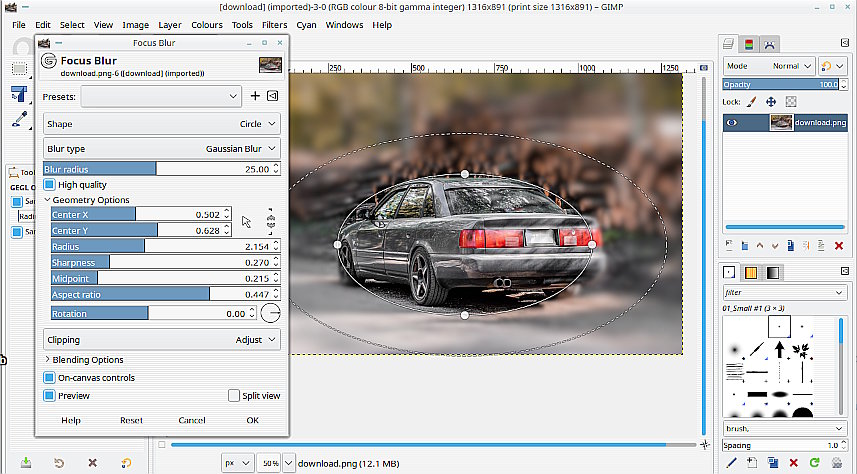
Task: Click the edit brush pencil icon
Action: point(731,462)
